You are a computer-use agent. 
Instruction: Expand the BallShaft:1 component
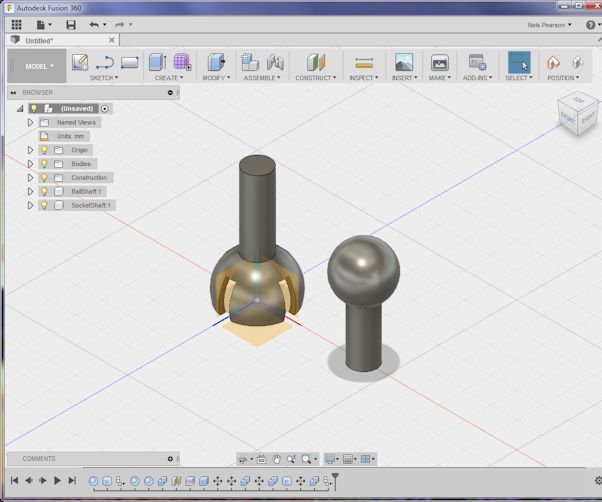tap(30, 192)
